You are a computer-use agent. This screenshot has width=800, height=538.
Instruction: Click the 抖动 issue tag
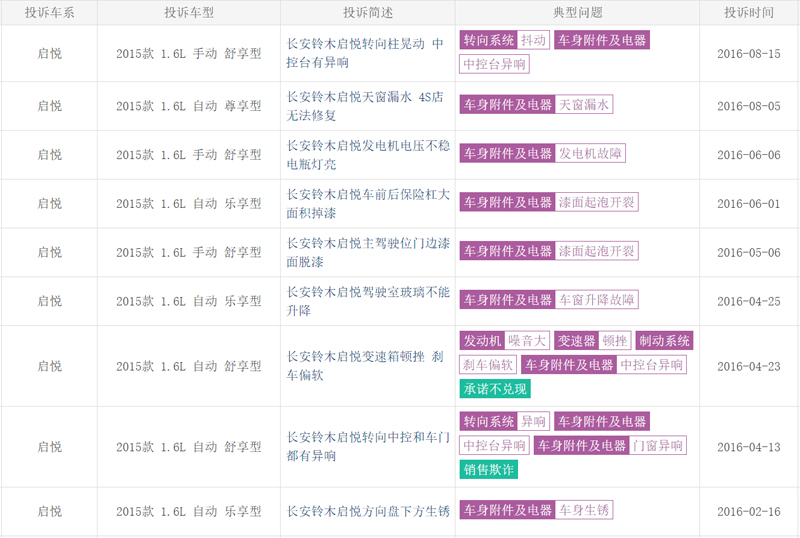coord(533,40)
